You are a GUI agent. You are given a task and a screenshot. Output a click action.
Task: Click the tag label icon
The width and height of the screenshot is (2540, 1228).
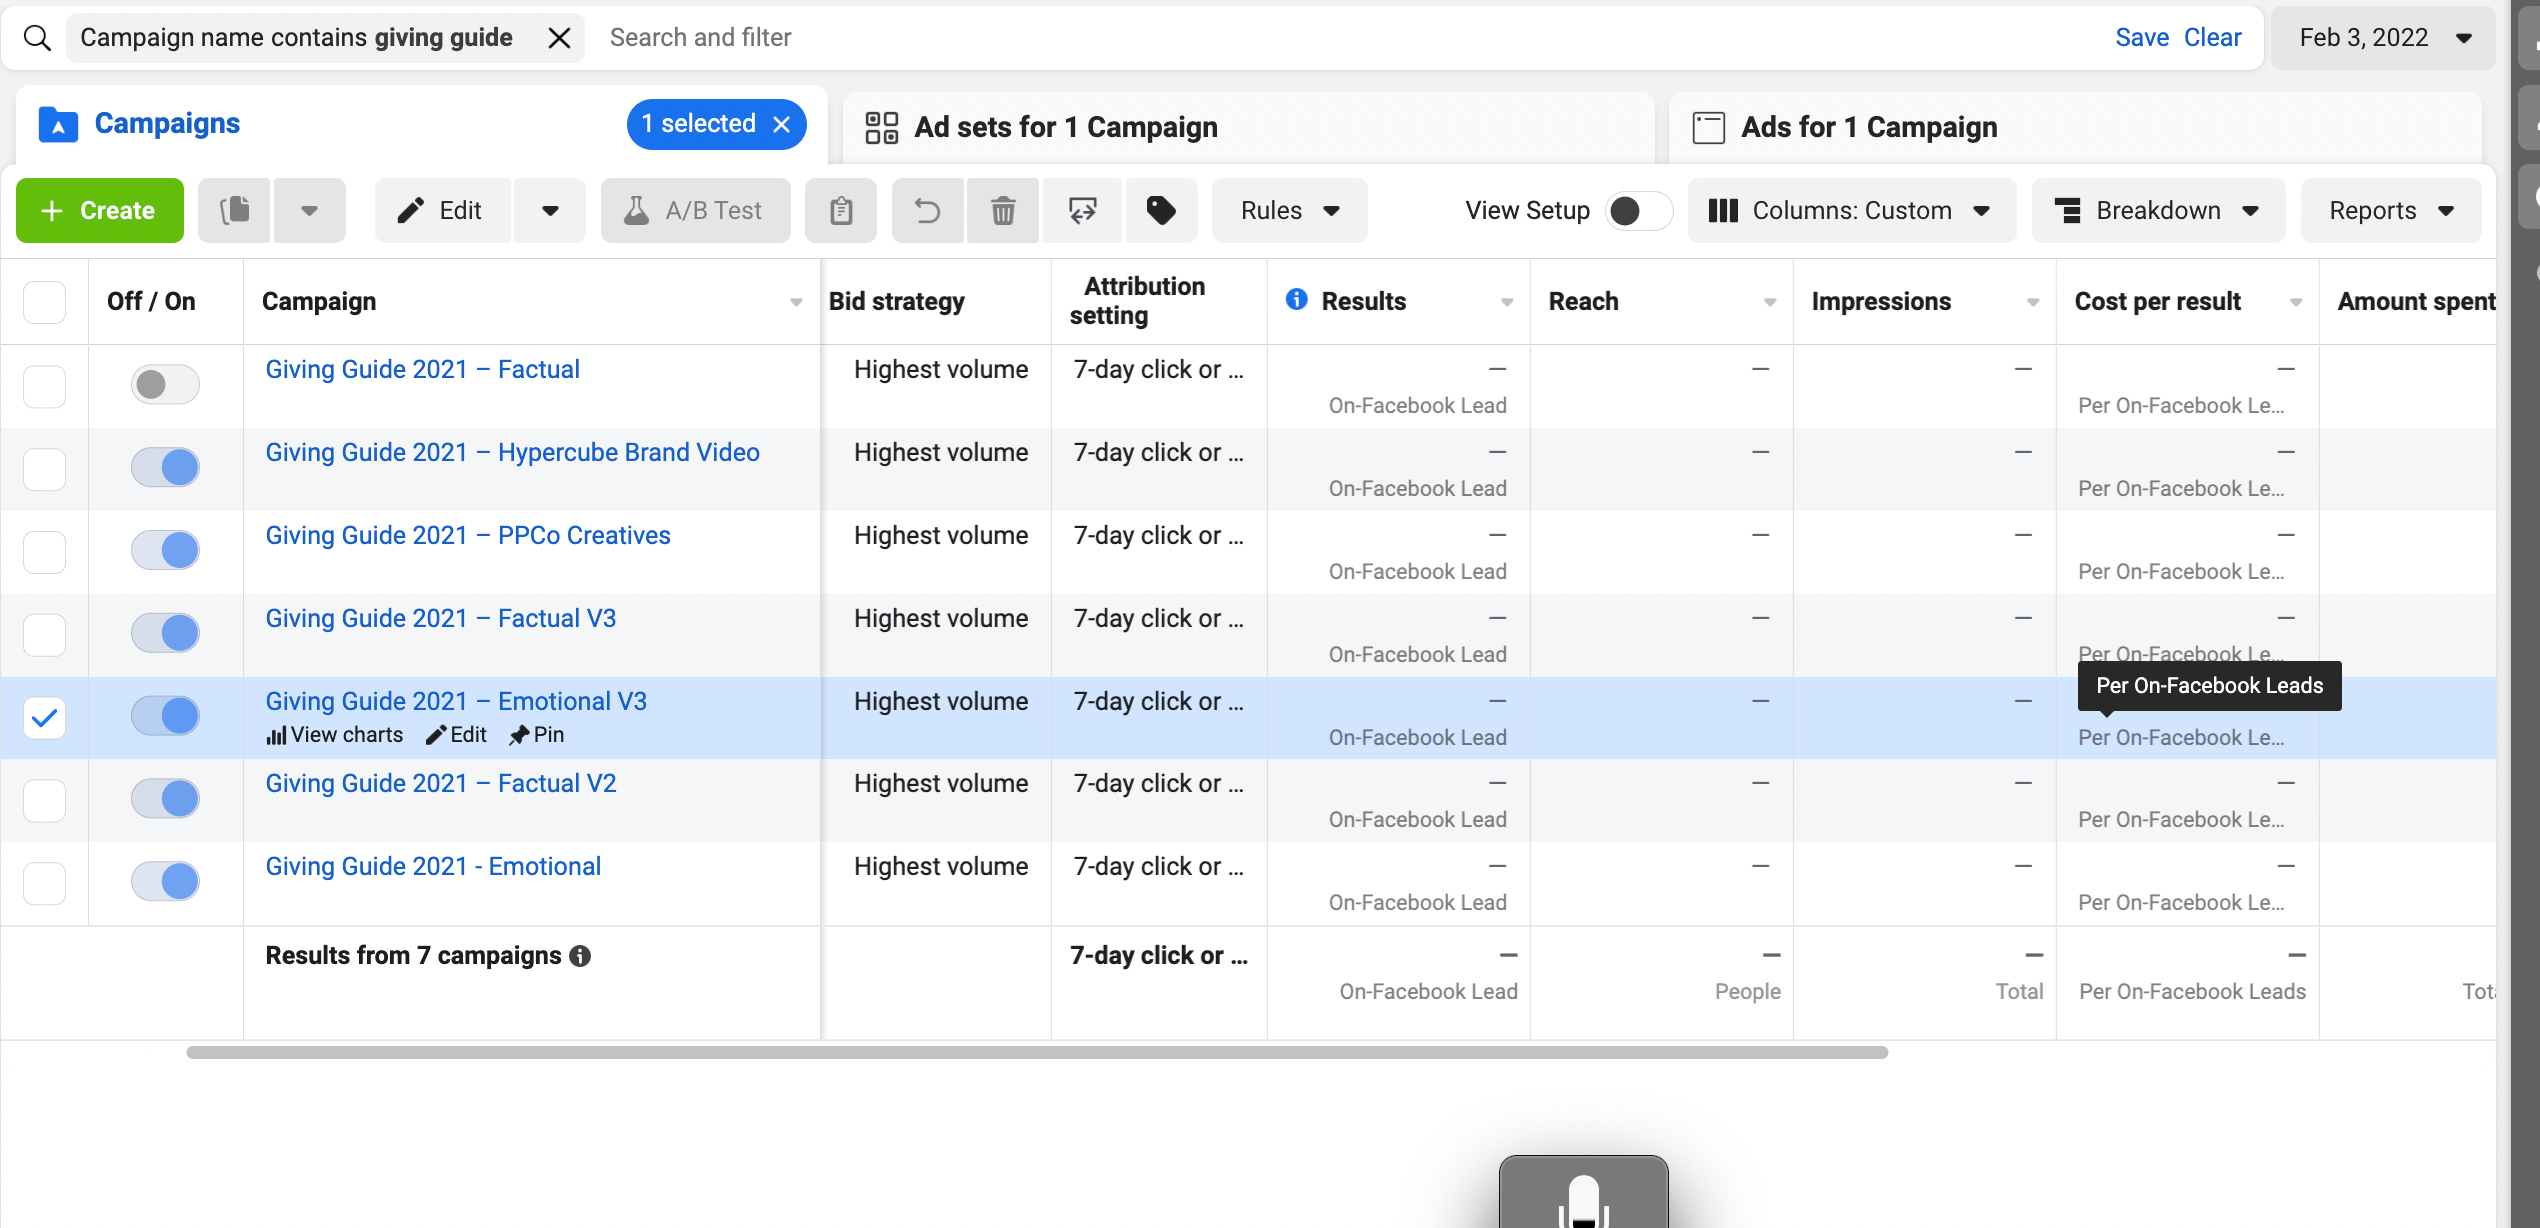pyautogui.click(x=1161, y=211)
